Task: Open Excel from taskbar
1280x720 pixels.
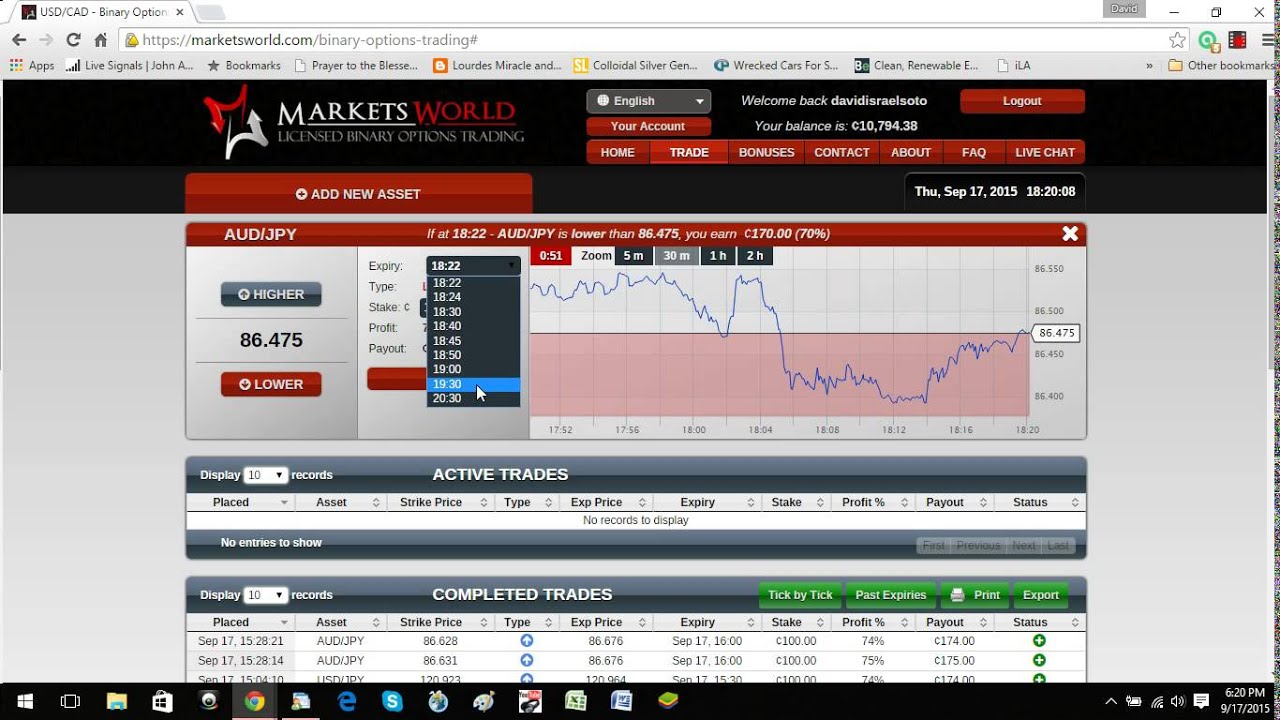Action: pos(576,701)
